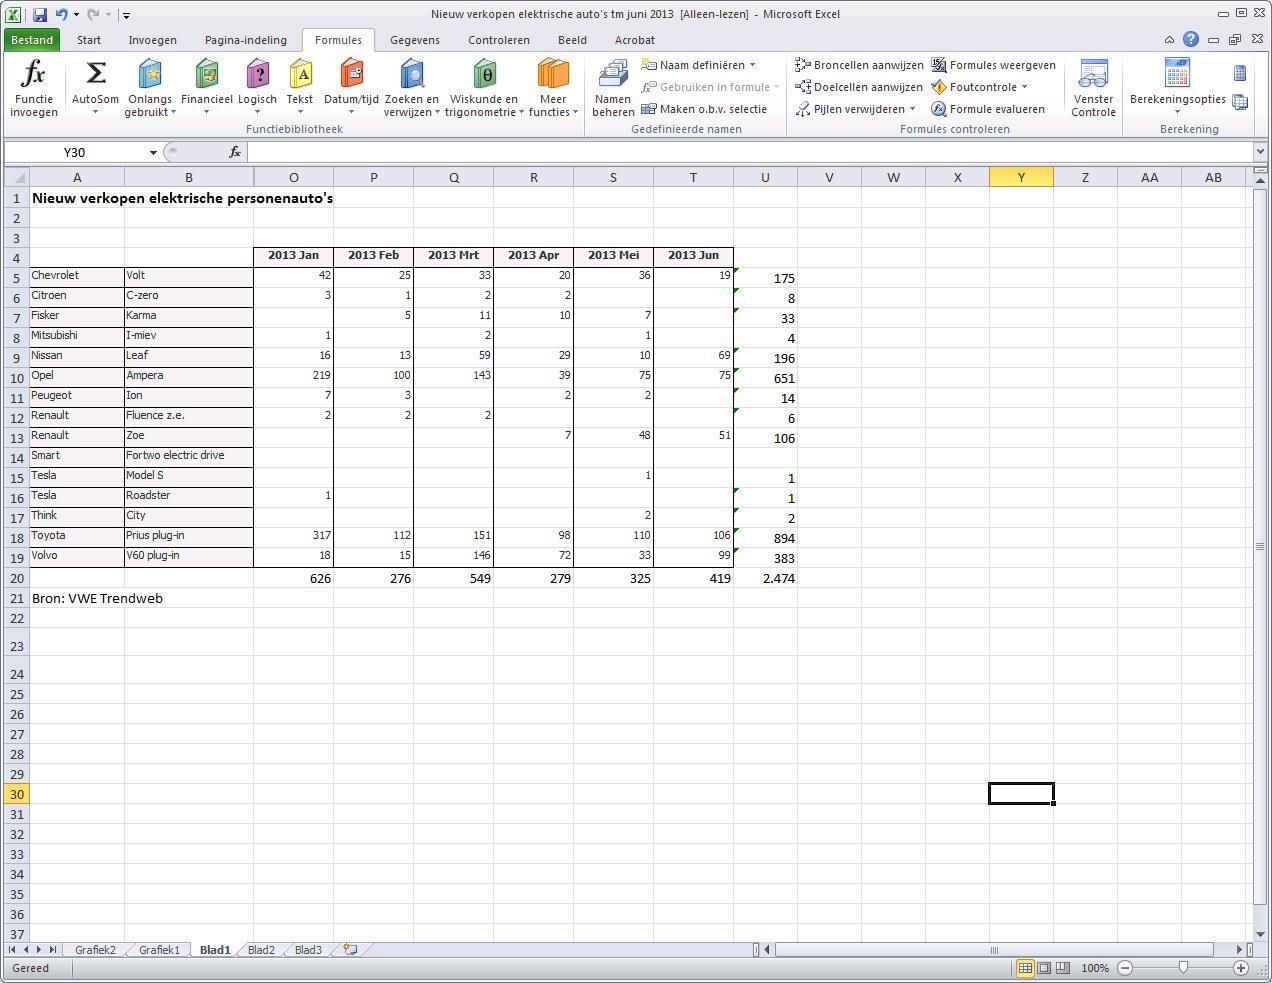
Task: Select cell containing total 2.474
Action: pos(765,578)
